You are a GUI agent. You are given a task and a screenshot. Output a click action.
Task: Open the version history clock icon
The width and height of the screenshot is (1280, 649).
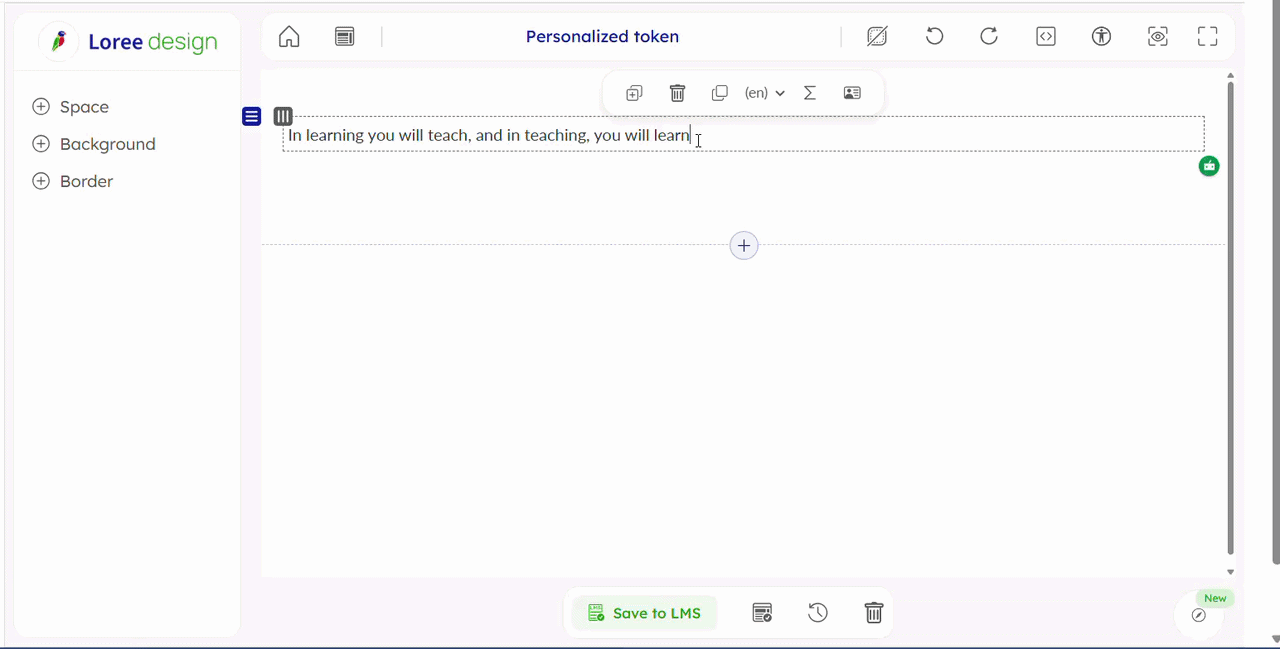(x=818, y=613)
